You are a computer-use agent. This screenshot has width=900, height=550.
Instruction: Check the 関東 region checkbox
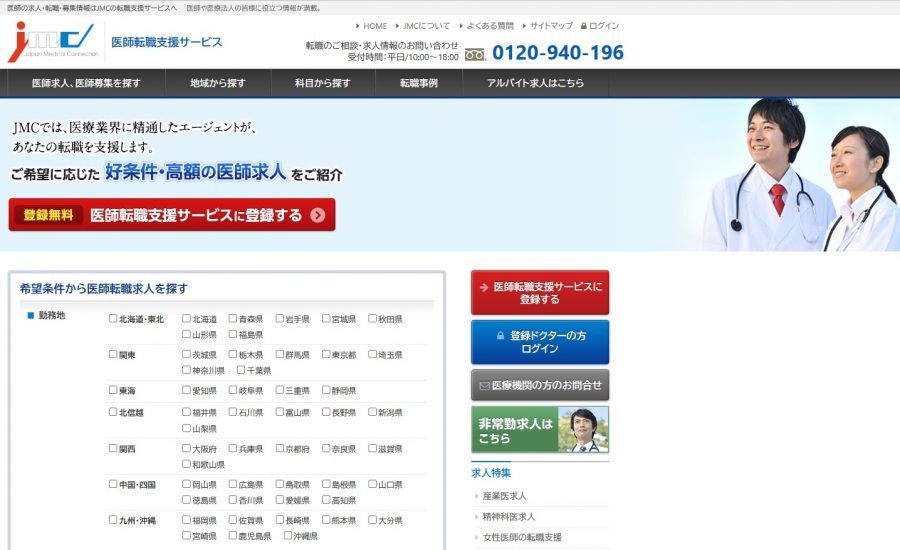tap(113, 354)
